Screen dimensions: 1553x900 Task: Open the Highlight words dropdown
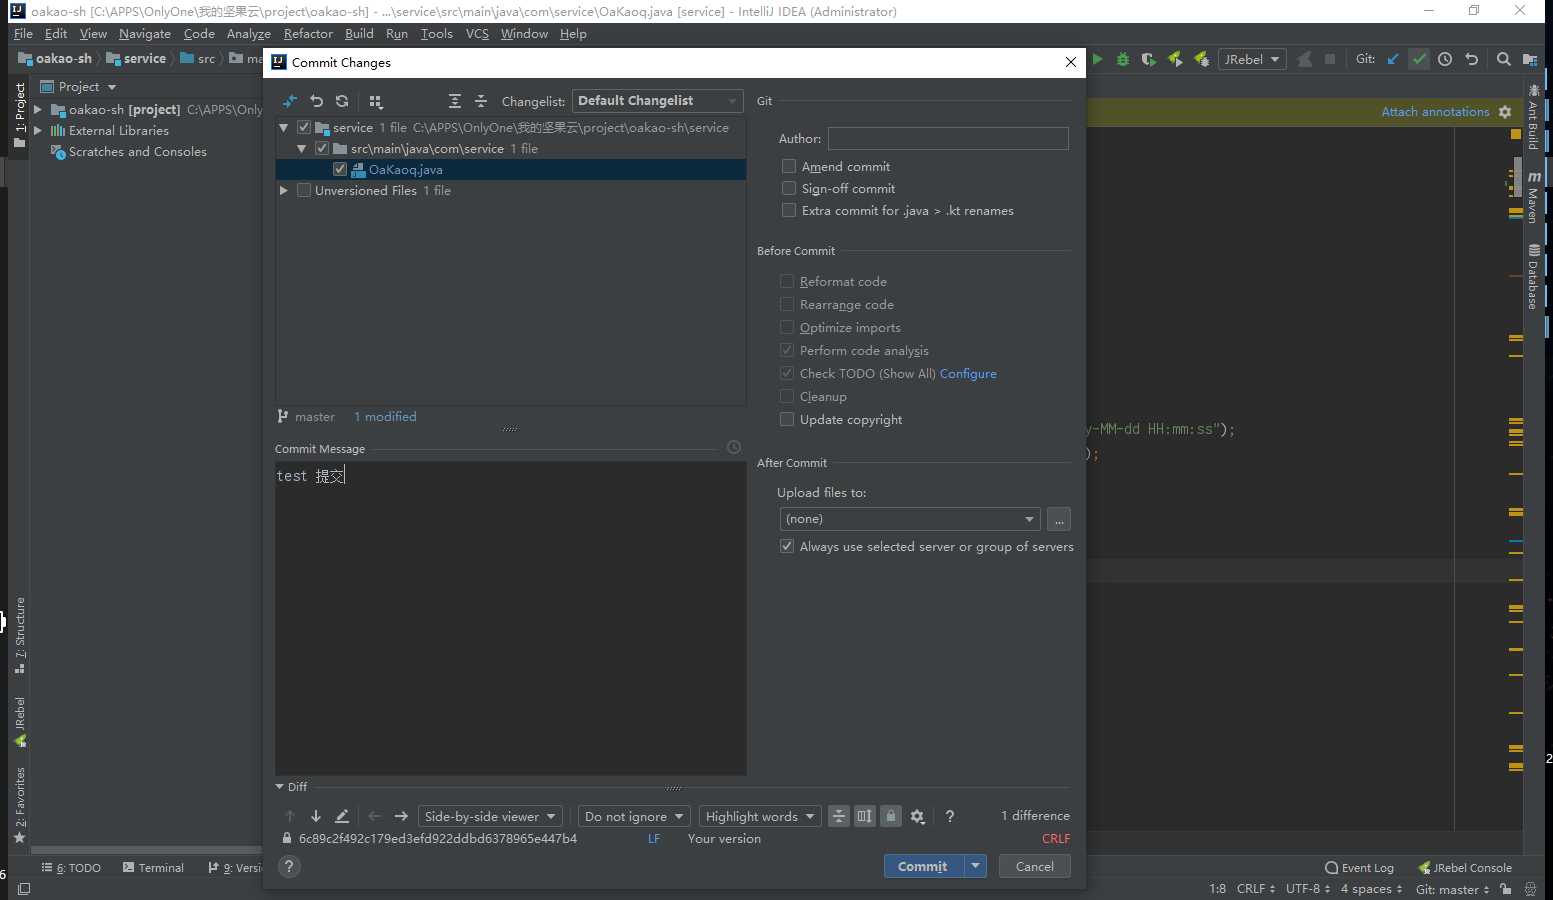pyautogui.click(x=760, y=816)
